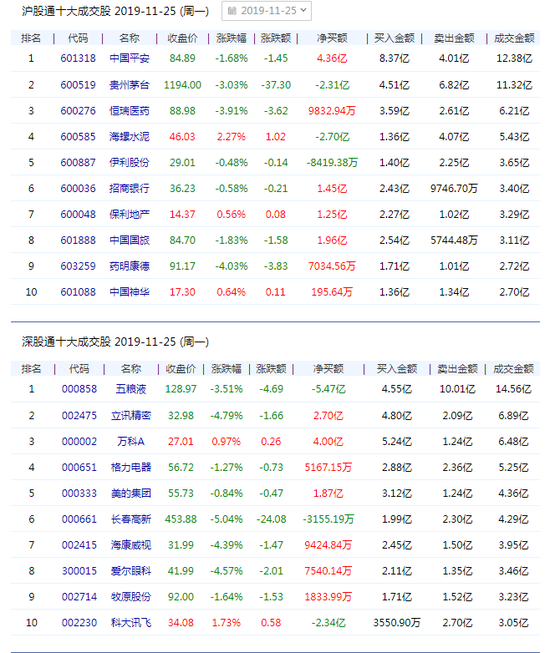Open stock code 601888 link

point(78,240)
